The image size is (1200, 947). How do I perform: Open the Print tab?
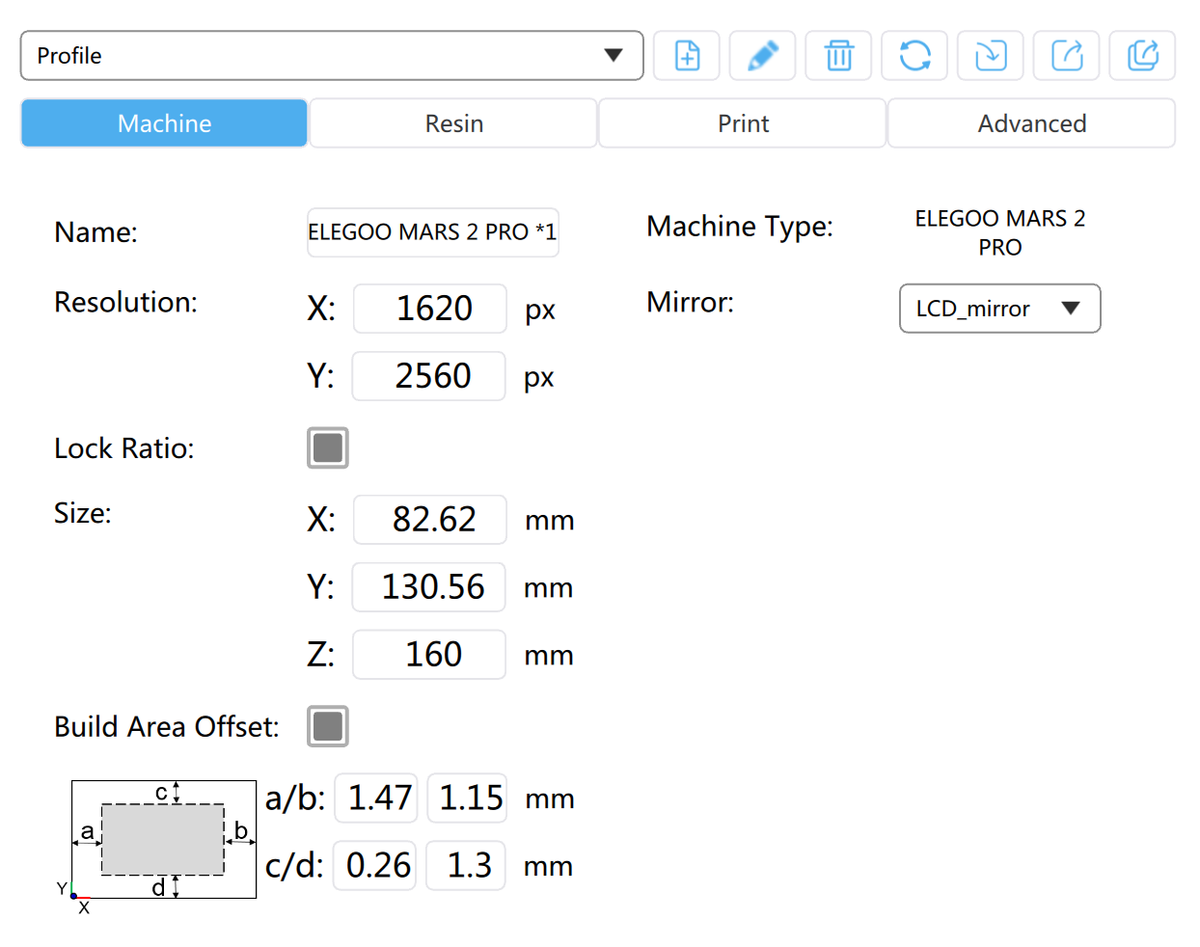(743, 123)
